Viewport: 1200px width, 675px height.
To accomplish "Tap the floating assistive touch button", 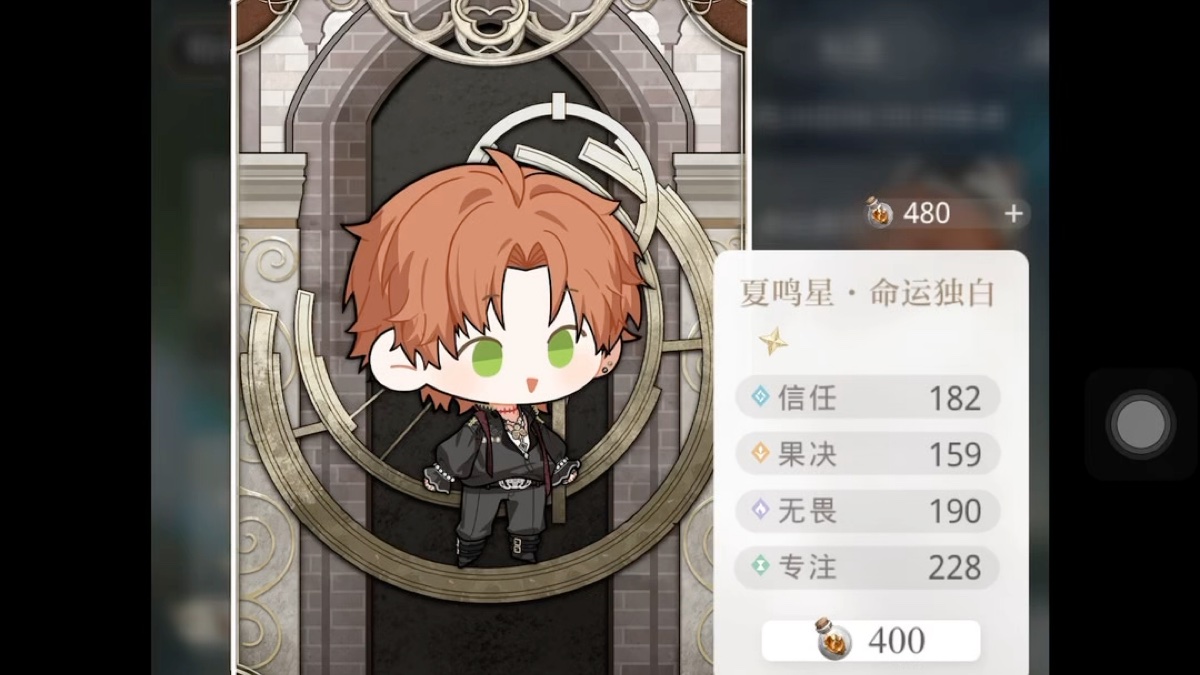I will click(1141, 425).
